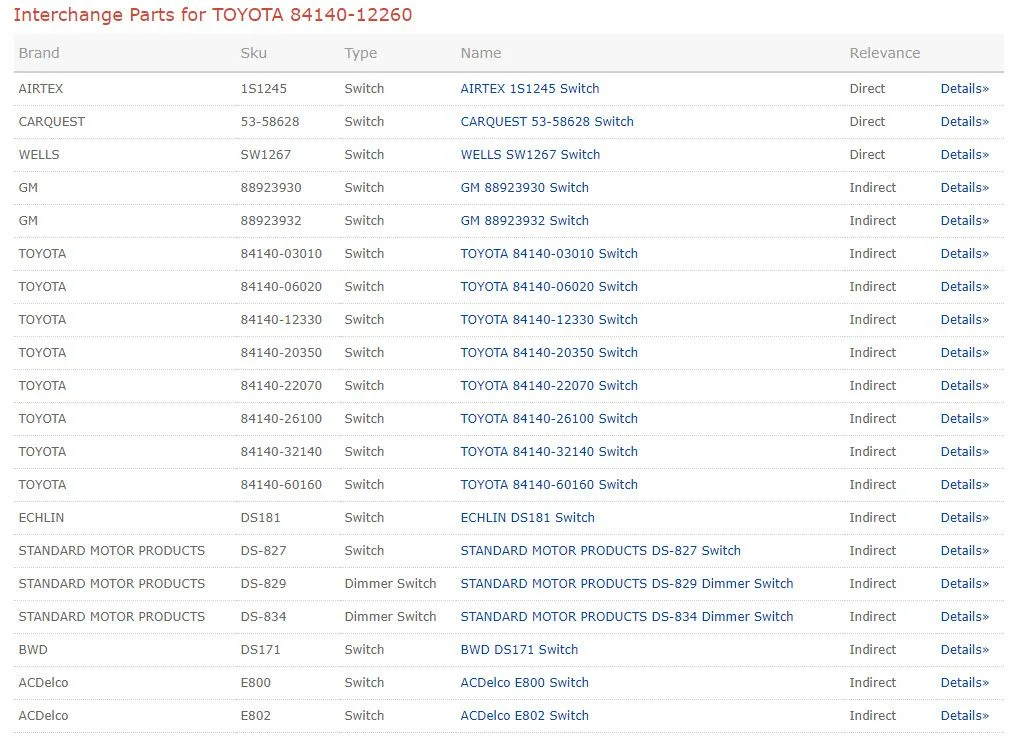
Task: Open STANDARD MOTOR PRODUCTS DS-834 Dimmer Switch link
Action: tap(627, 617)
